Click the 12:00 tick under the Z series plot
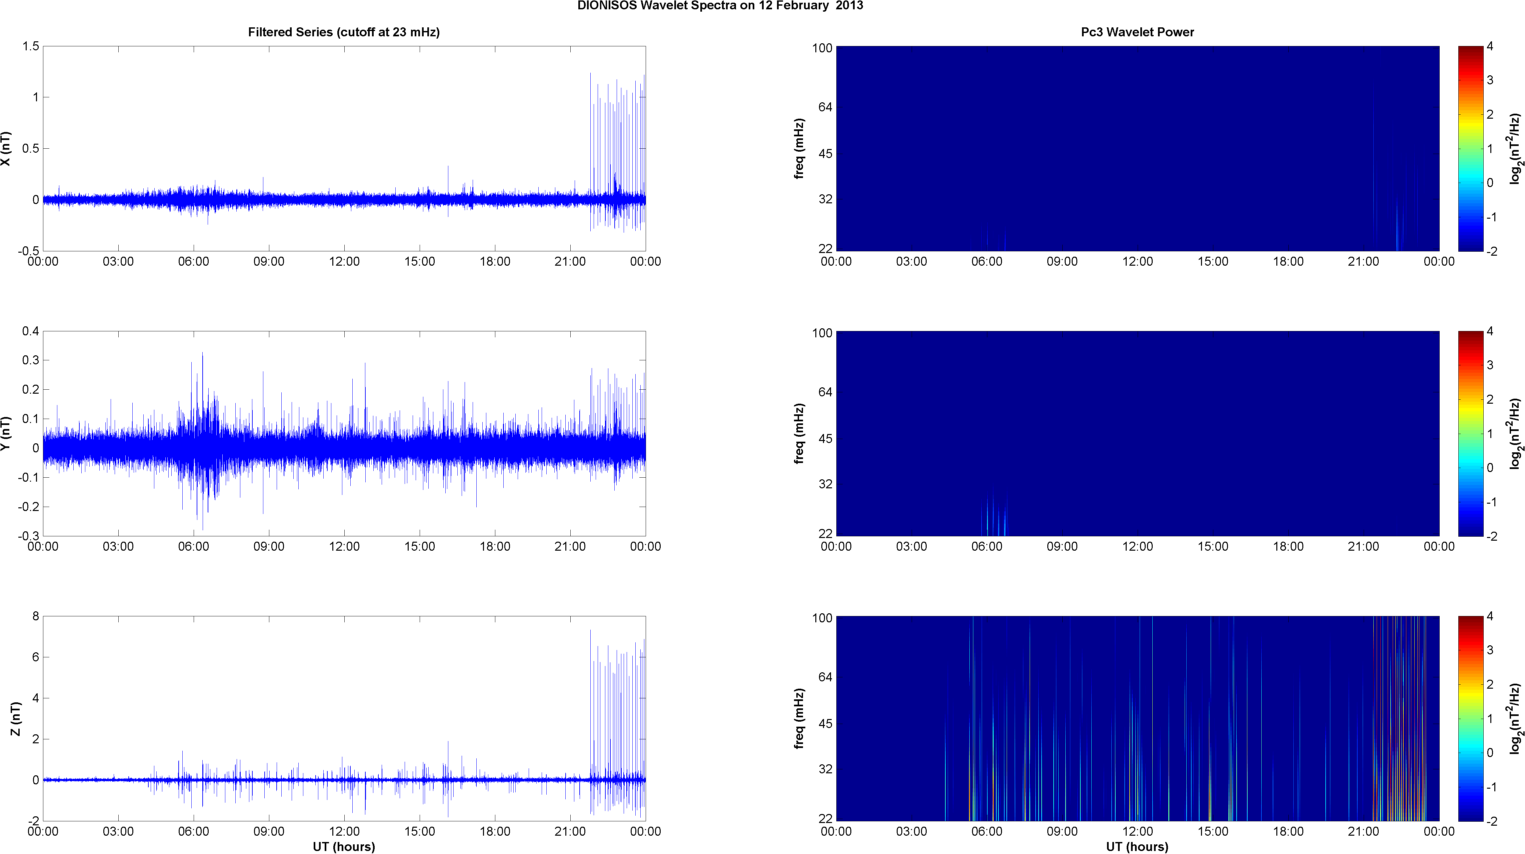 tap(344, 831)
